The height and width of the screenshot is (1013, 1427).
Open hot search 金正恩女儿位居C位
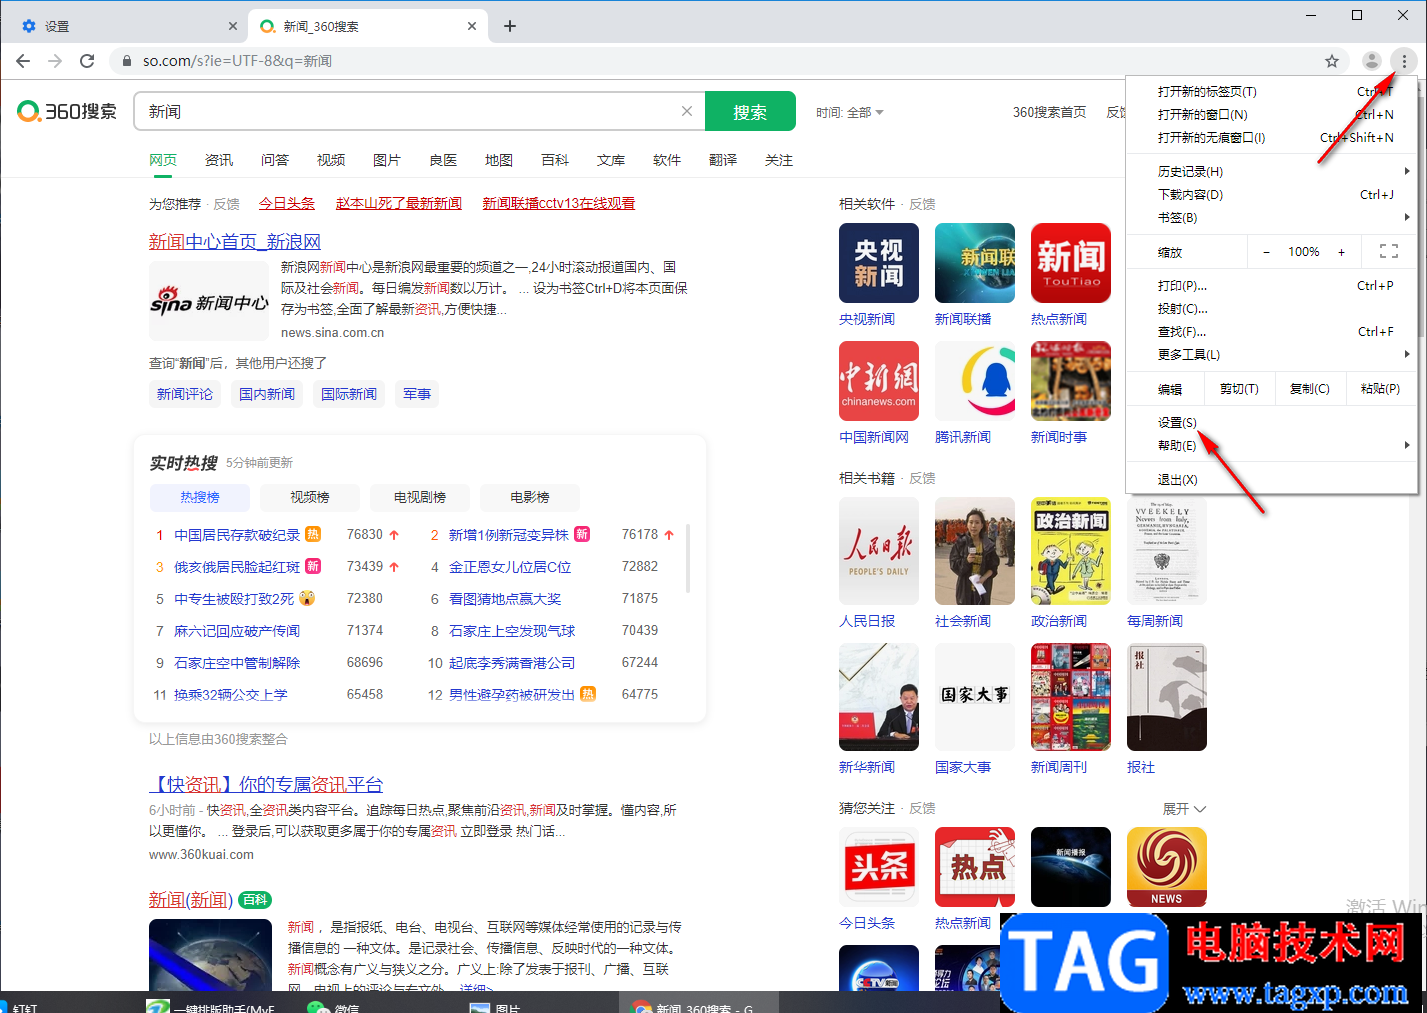510,567
